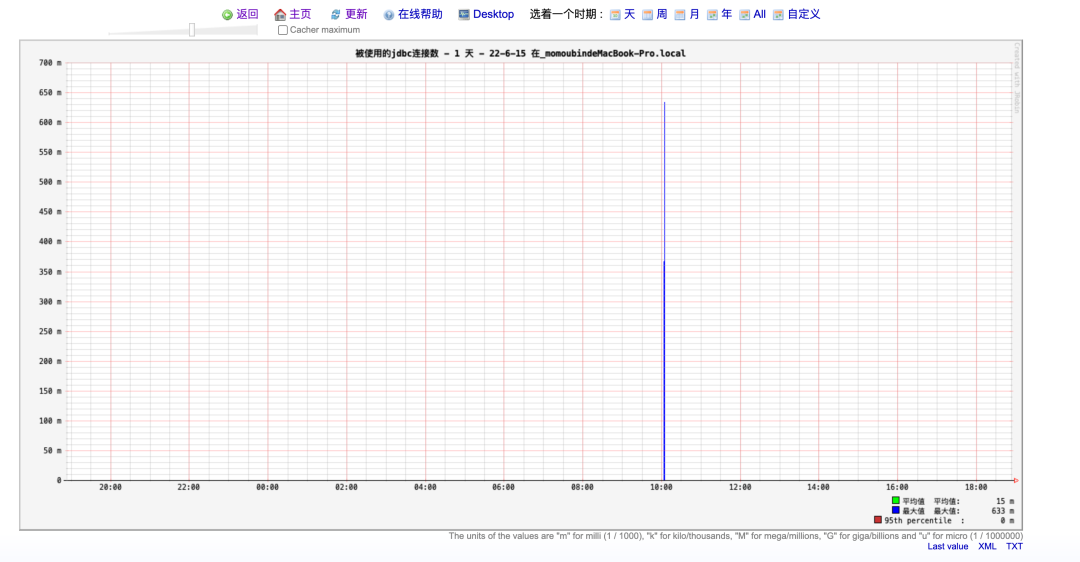Click the 633 m maximum value in the legend

point(1002,511)
